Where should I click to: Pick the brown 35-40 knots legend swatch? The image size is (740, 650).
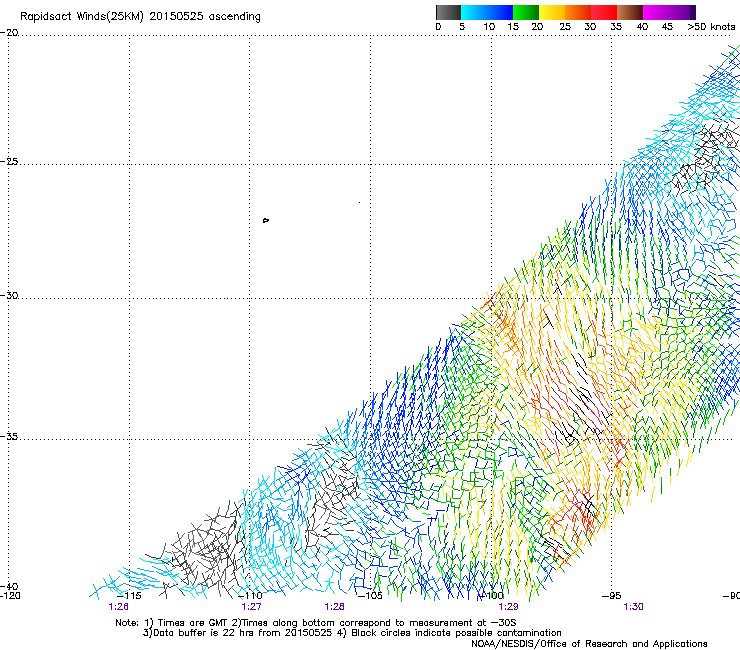[630, 12]
